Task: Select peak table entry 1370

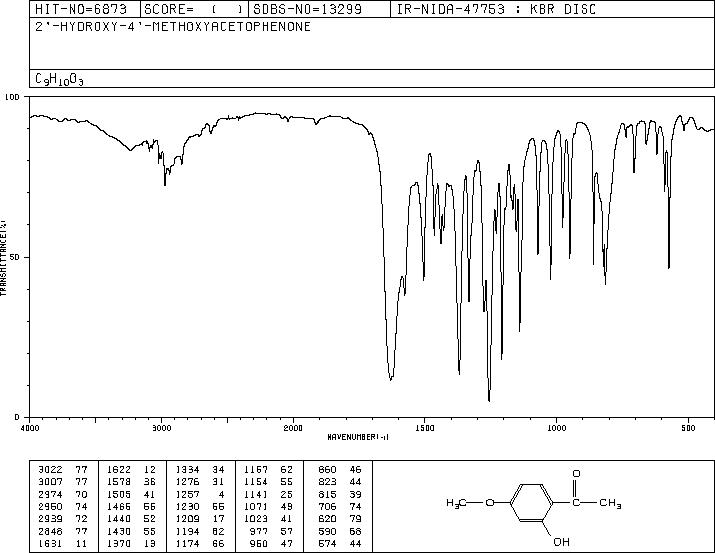Action: [x=131, y=543]
